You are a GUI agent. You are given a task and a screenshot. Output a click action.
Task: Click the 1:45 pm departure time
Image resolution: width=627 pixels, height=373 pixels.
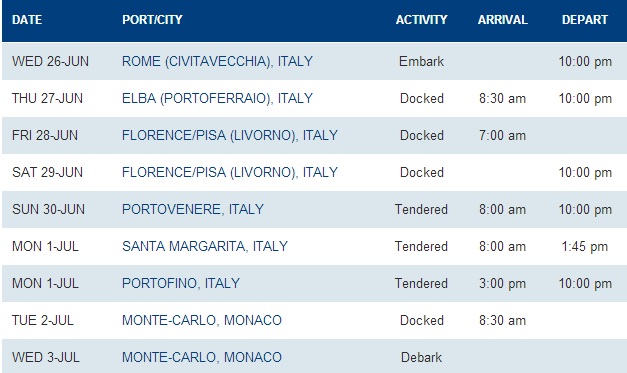tap(585, 247)
